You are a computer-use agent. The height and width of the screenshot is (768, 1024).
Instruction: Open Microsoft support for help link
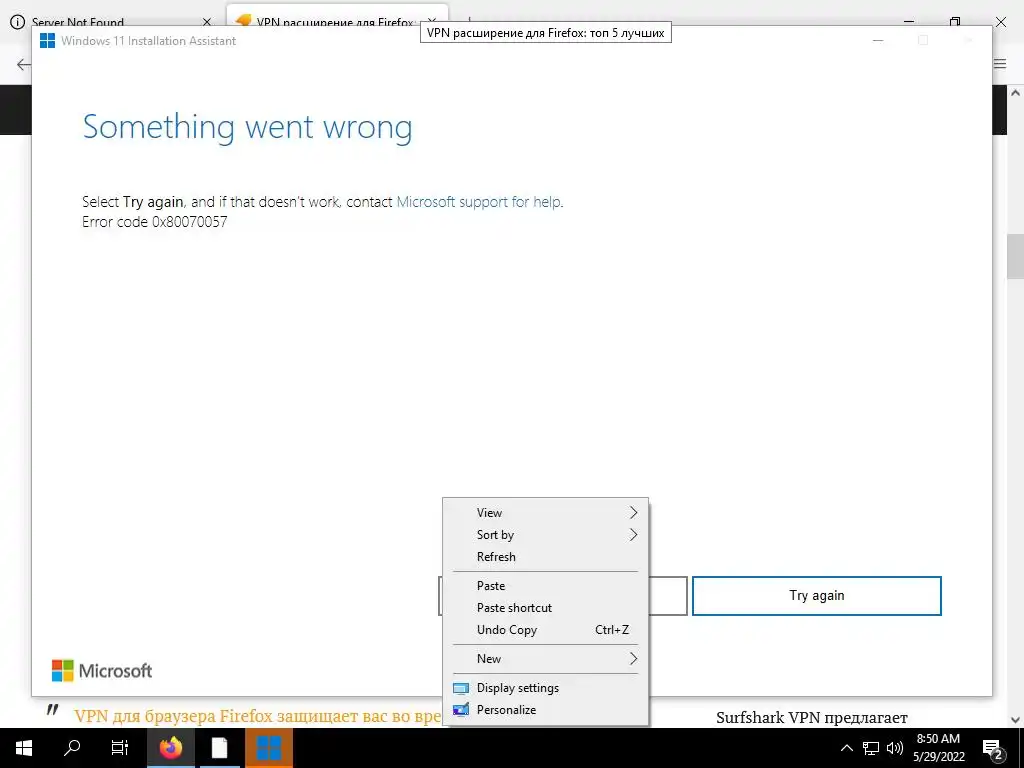click(x=479, y=202)
